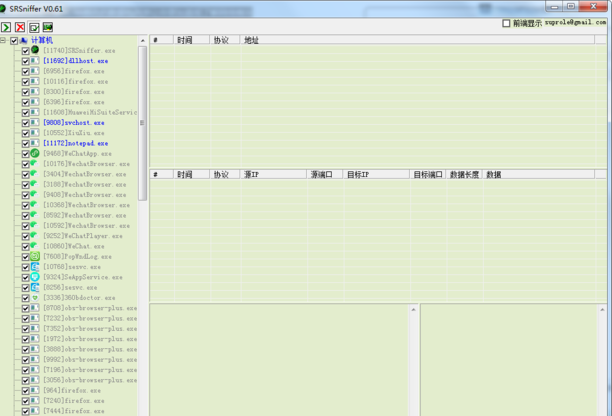Start capture with the green arrow button
Viewport: 612px width, 416px height.
pyautogui.click(x=6, y=27)
